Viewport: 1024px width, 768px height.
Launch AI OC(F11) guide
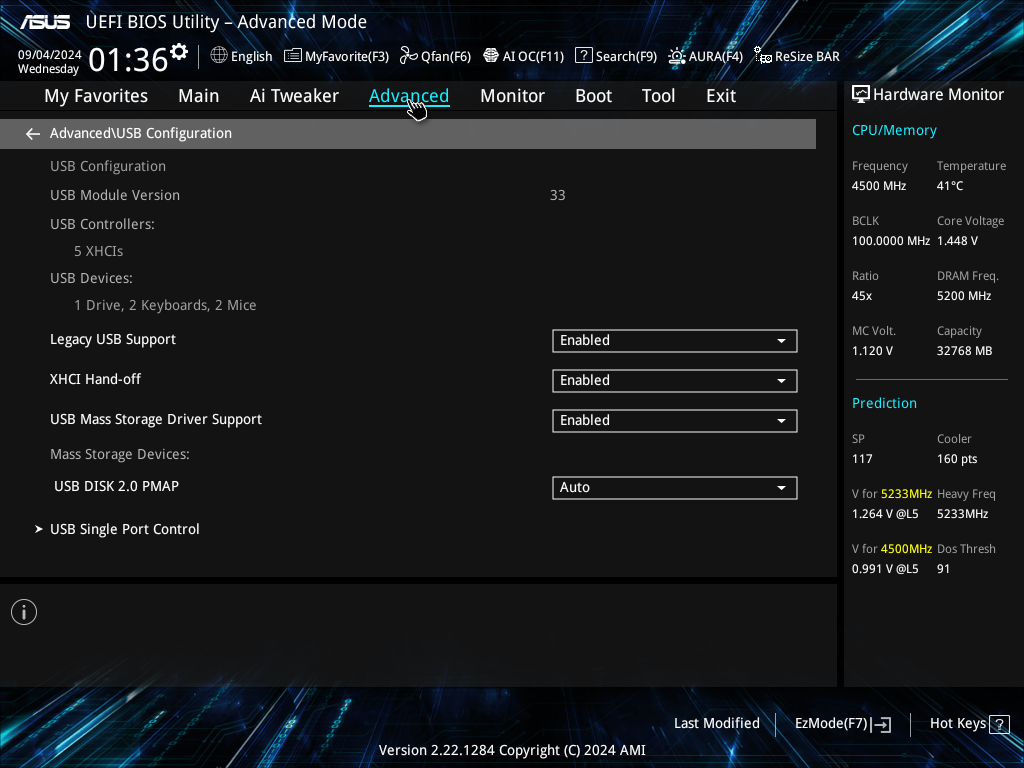(x=524, y=56)
